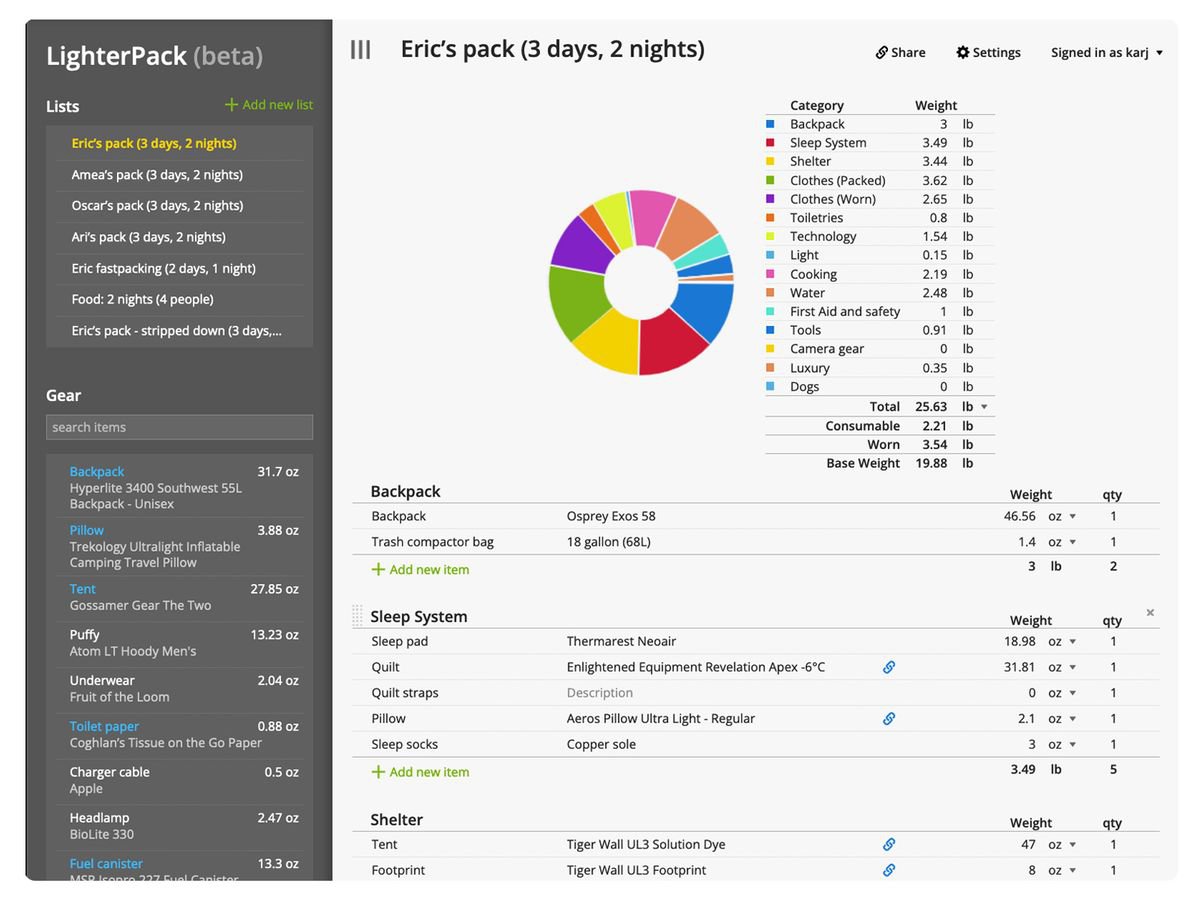Click the Sleep System category name
The image size is (1200, 901).
click(x=419, y=616)
